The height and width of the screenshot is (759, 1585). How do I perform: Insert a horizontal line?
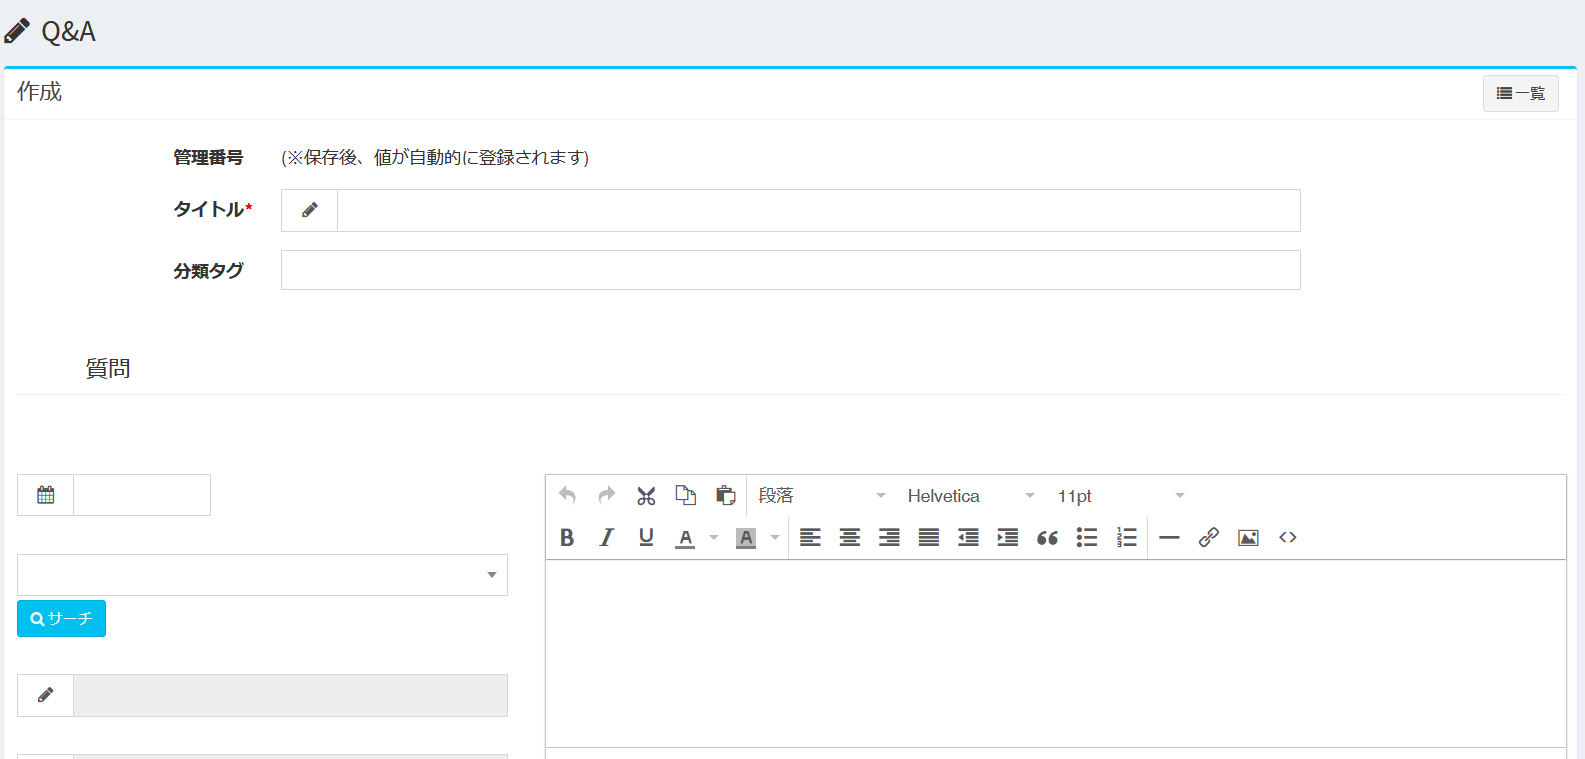point(1169,538)
